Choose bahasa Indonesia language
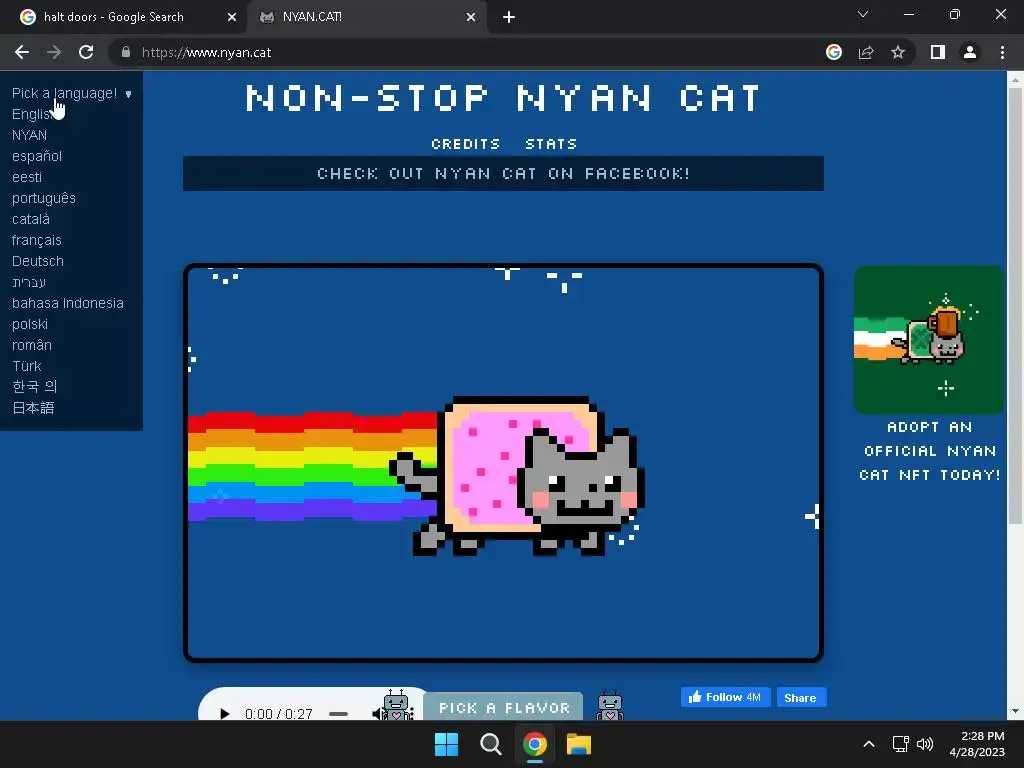 coord(67,303)
